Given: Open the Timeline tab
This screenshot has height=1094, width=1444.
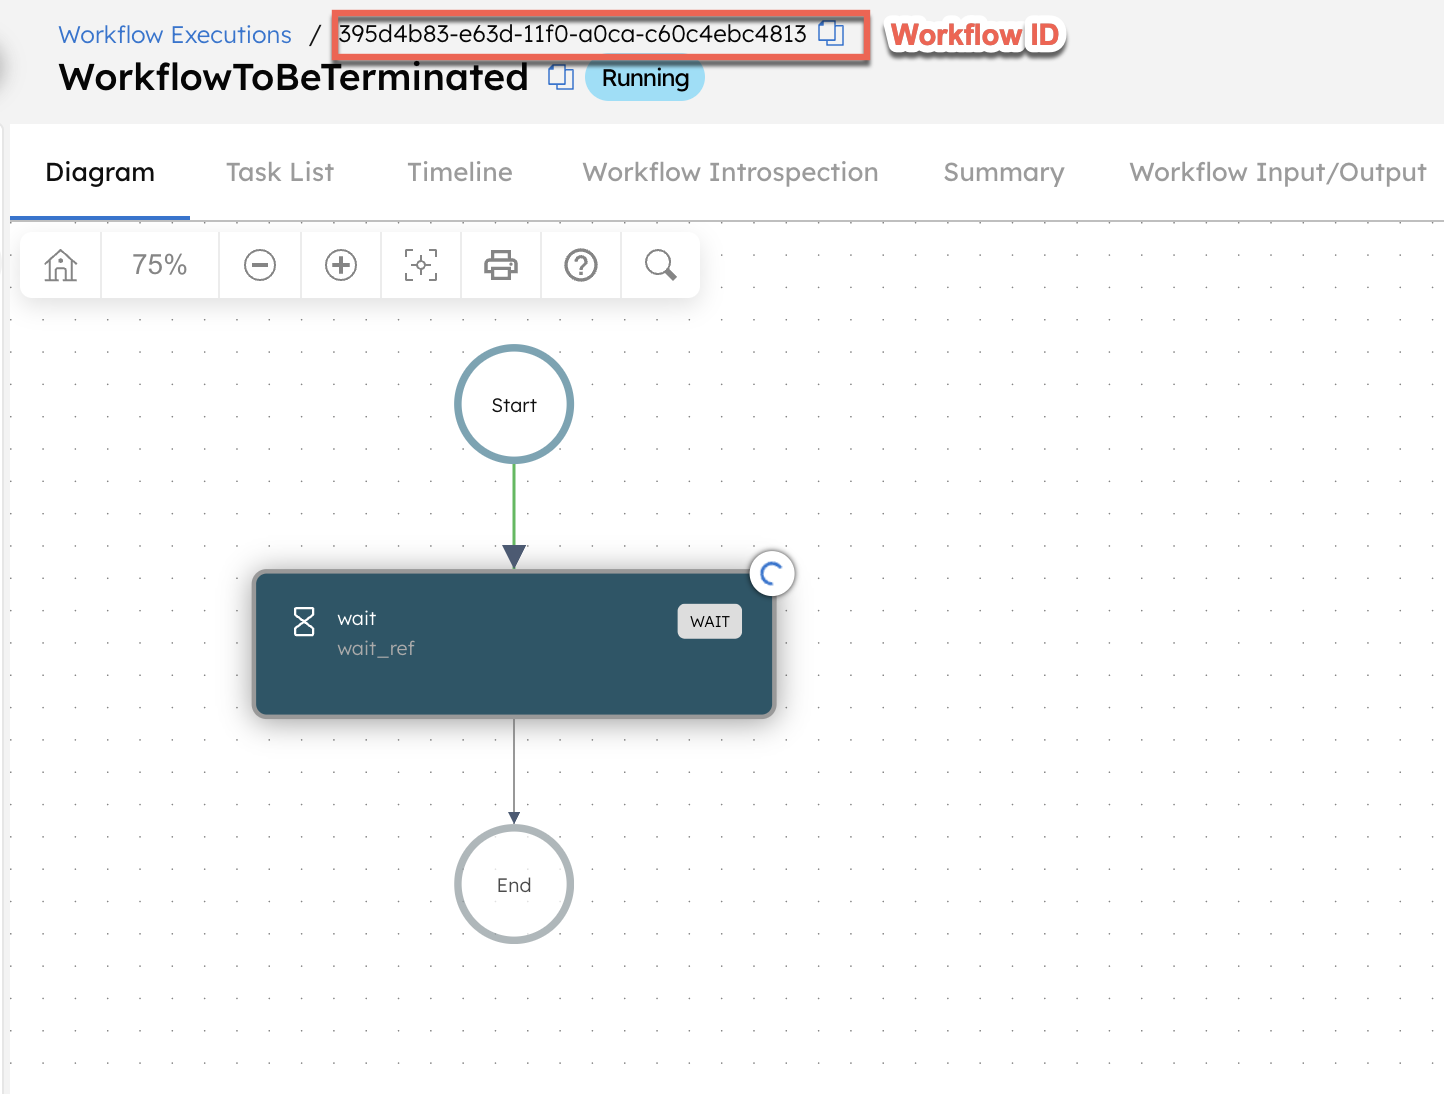Looking at the screenshot, I should point(459,172).
